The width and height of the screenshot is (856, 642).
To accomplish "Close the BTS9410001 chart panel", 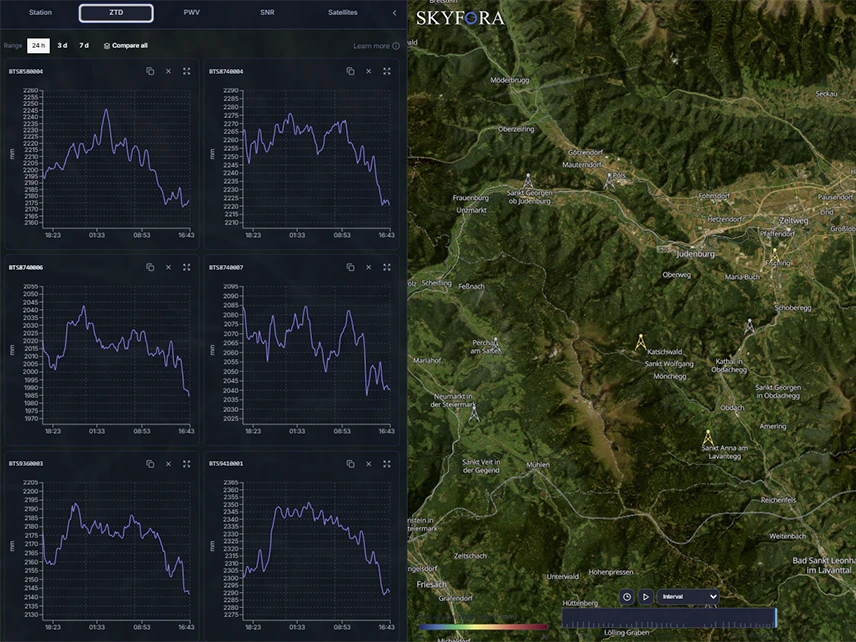I will 368,463.
